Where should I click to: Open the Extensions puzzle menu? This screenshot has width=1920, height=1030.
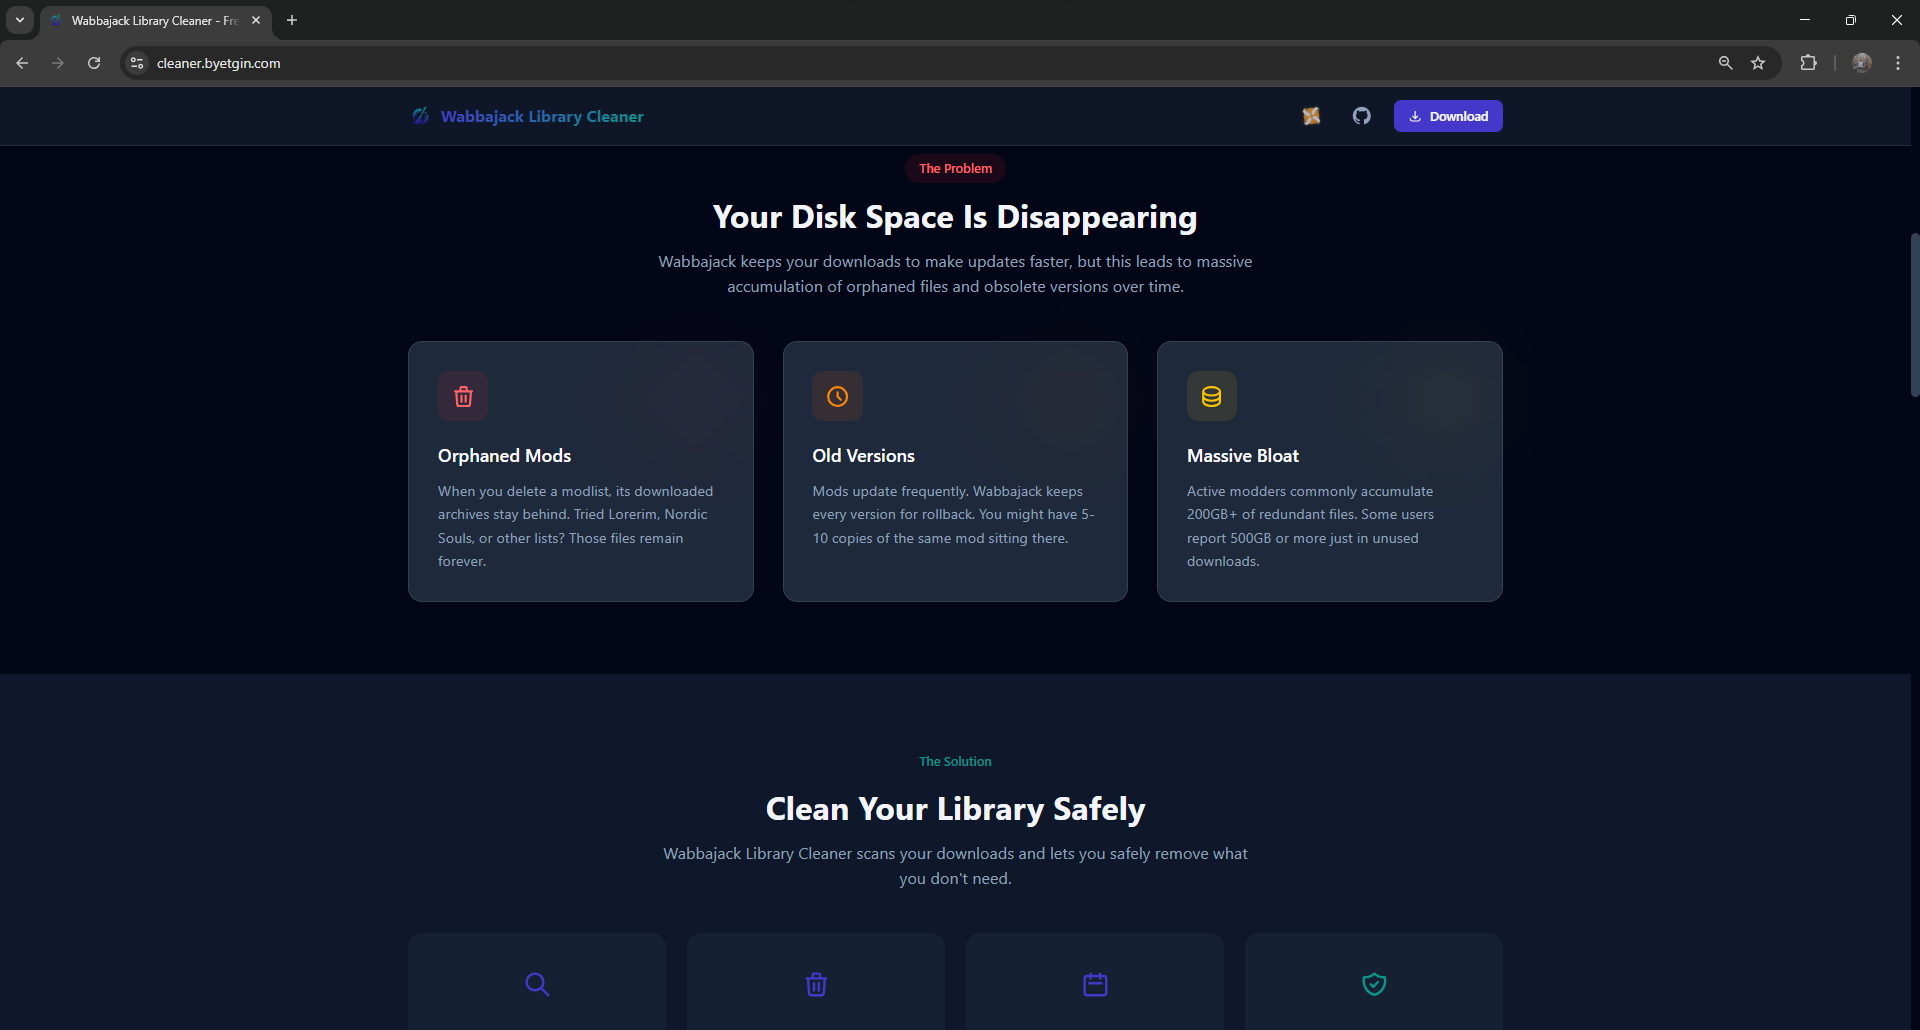[x=1808, y=63]
